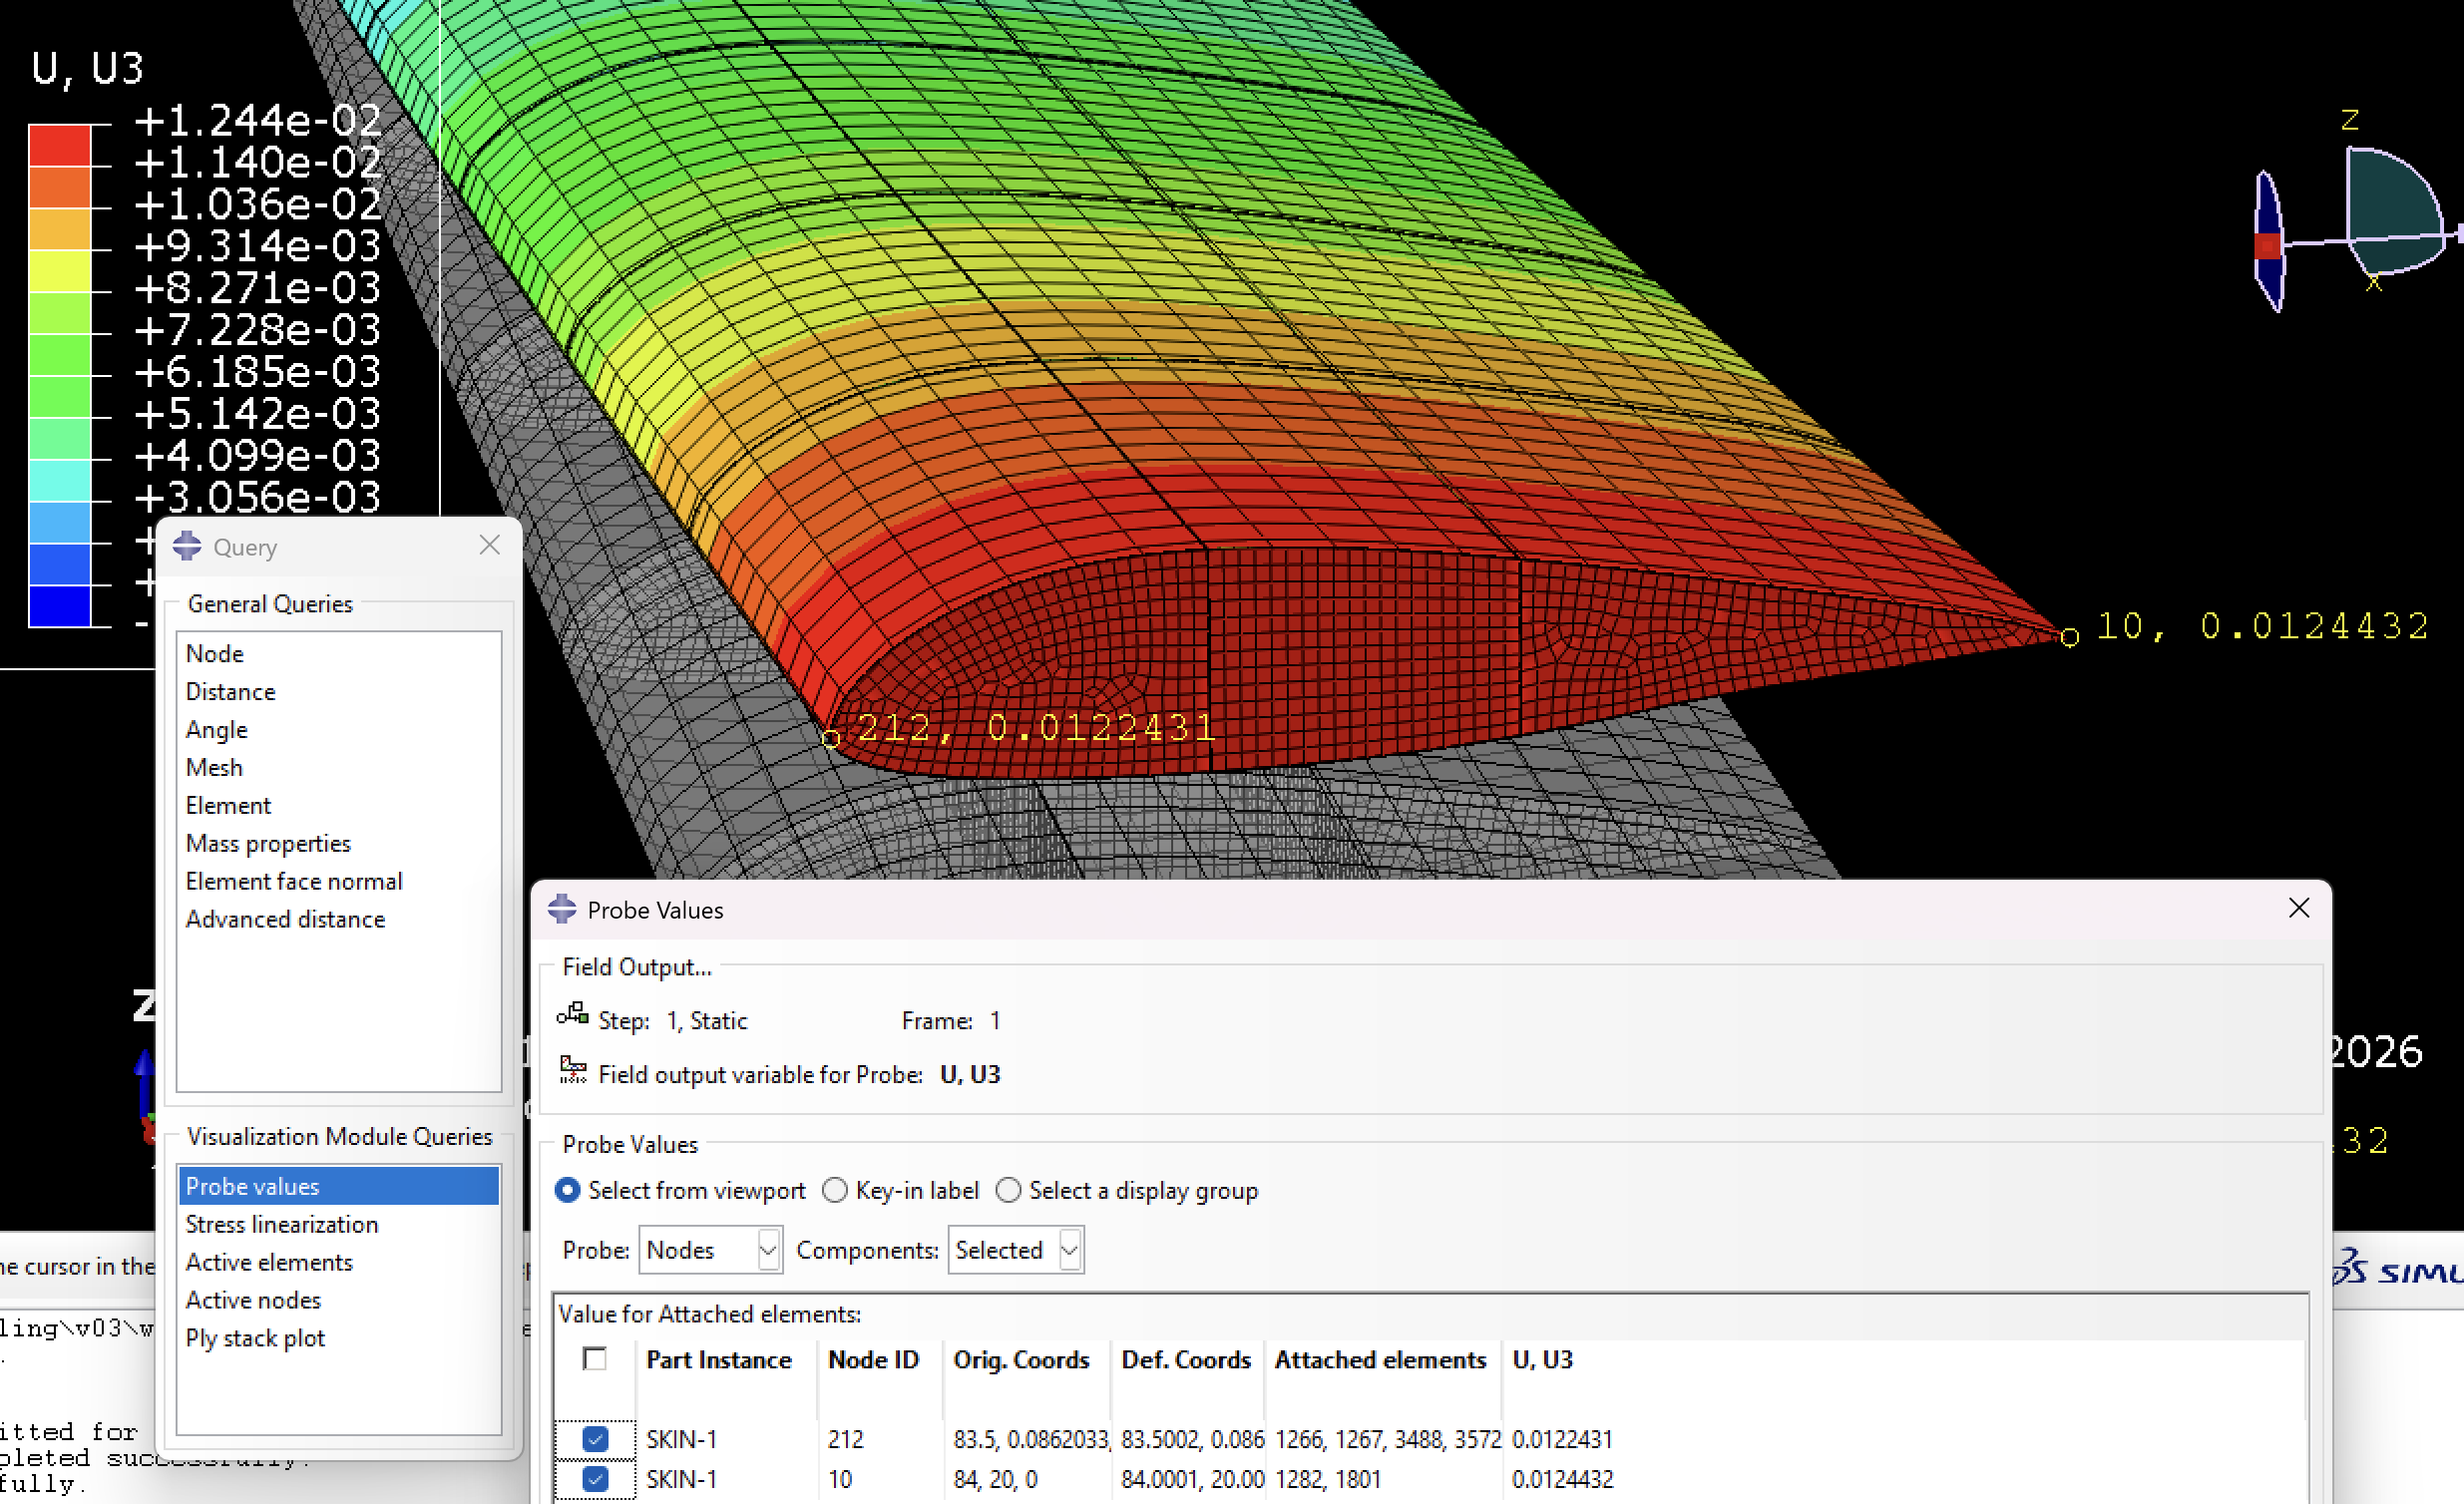Uncheck the Node 212 row checkbox

[595, 1439]
